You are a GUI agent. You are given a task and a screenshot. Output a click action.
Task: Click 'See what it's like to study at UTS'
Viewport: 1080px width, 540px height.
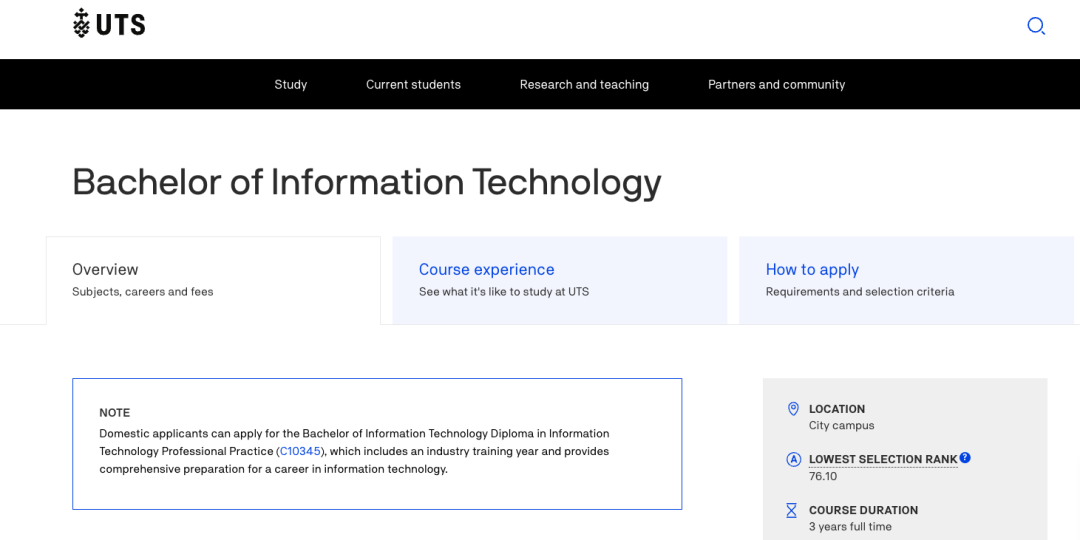[504, 292]
